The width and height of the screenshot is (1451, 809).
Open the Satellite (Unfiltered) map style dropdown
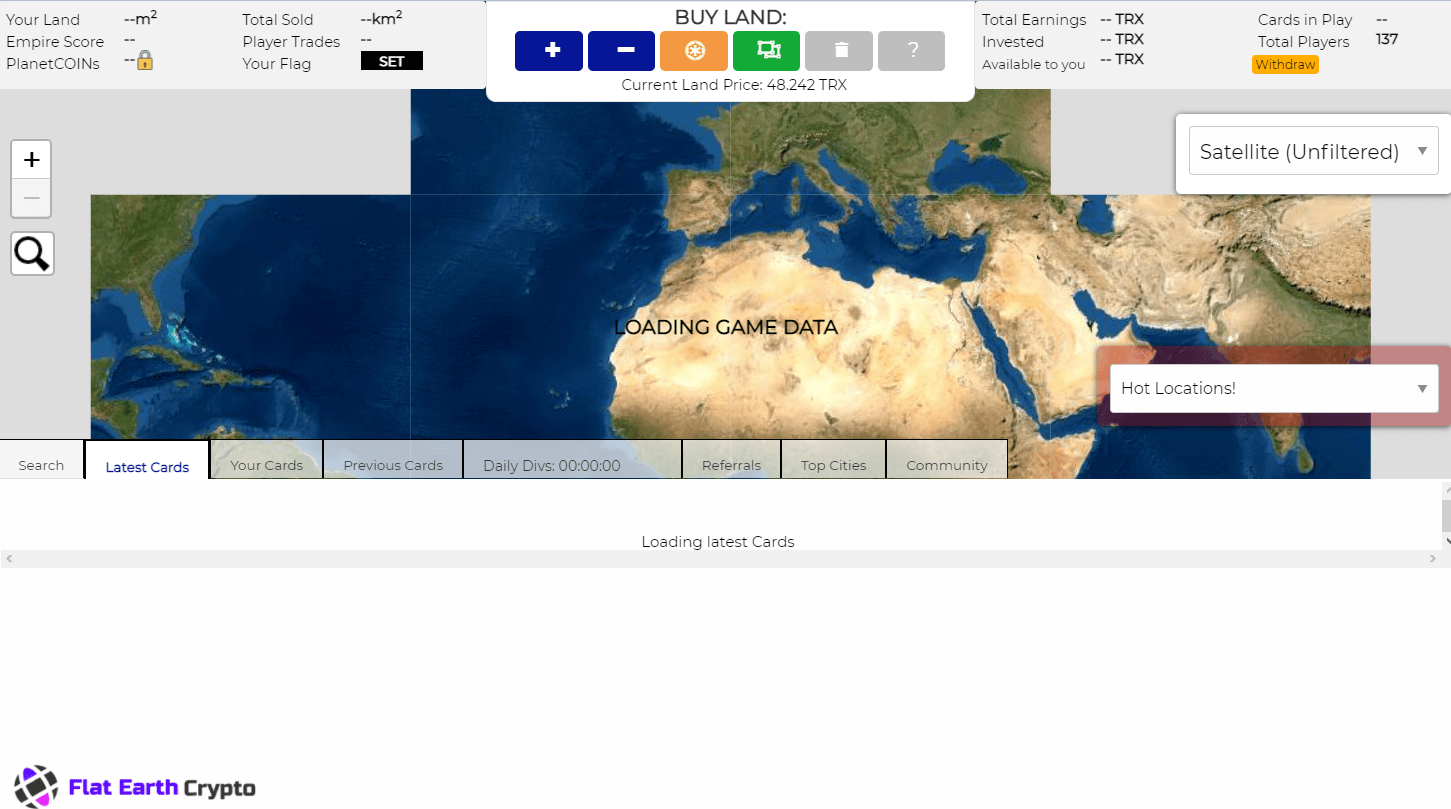coord(1313,152)
